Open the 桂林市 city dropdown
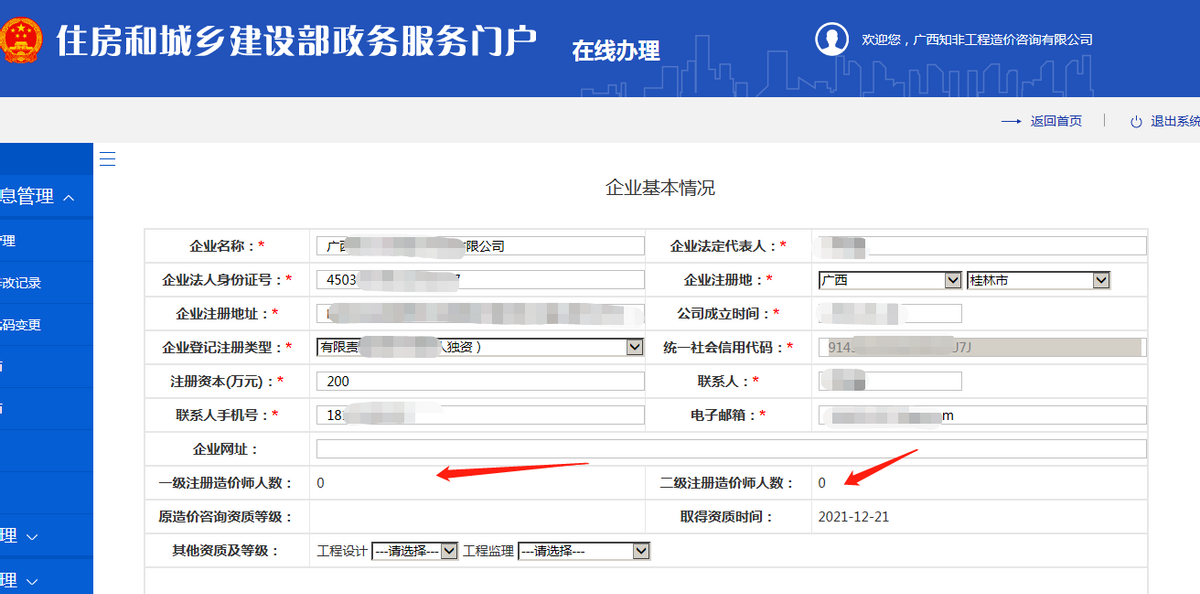This screenshot has height=594, width=1200. tap(1101, 279)
